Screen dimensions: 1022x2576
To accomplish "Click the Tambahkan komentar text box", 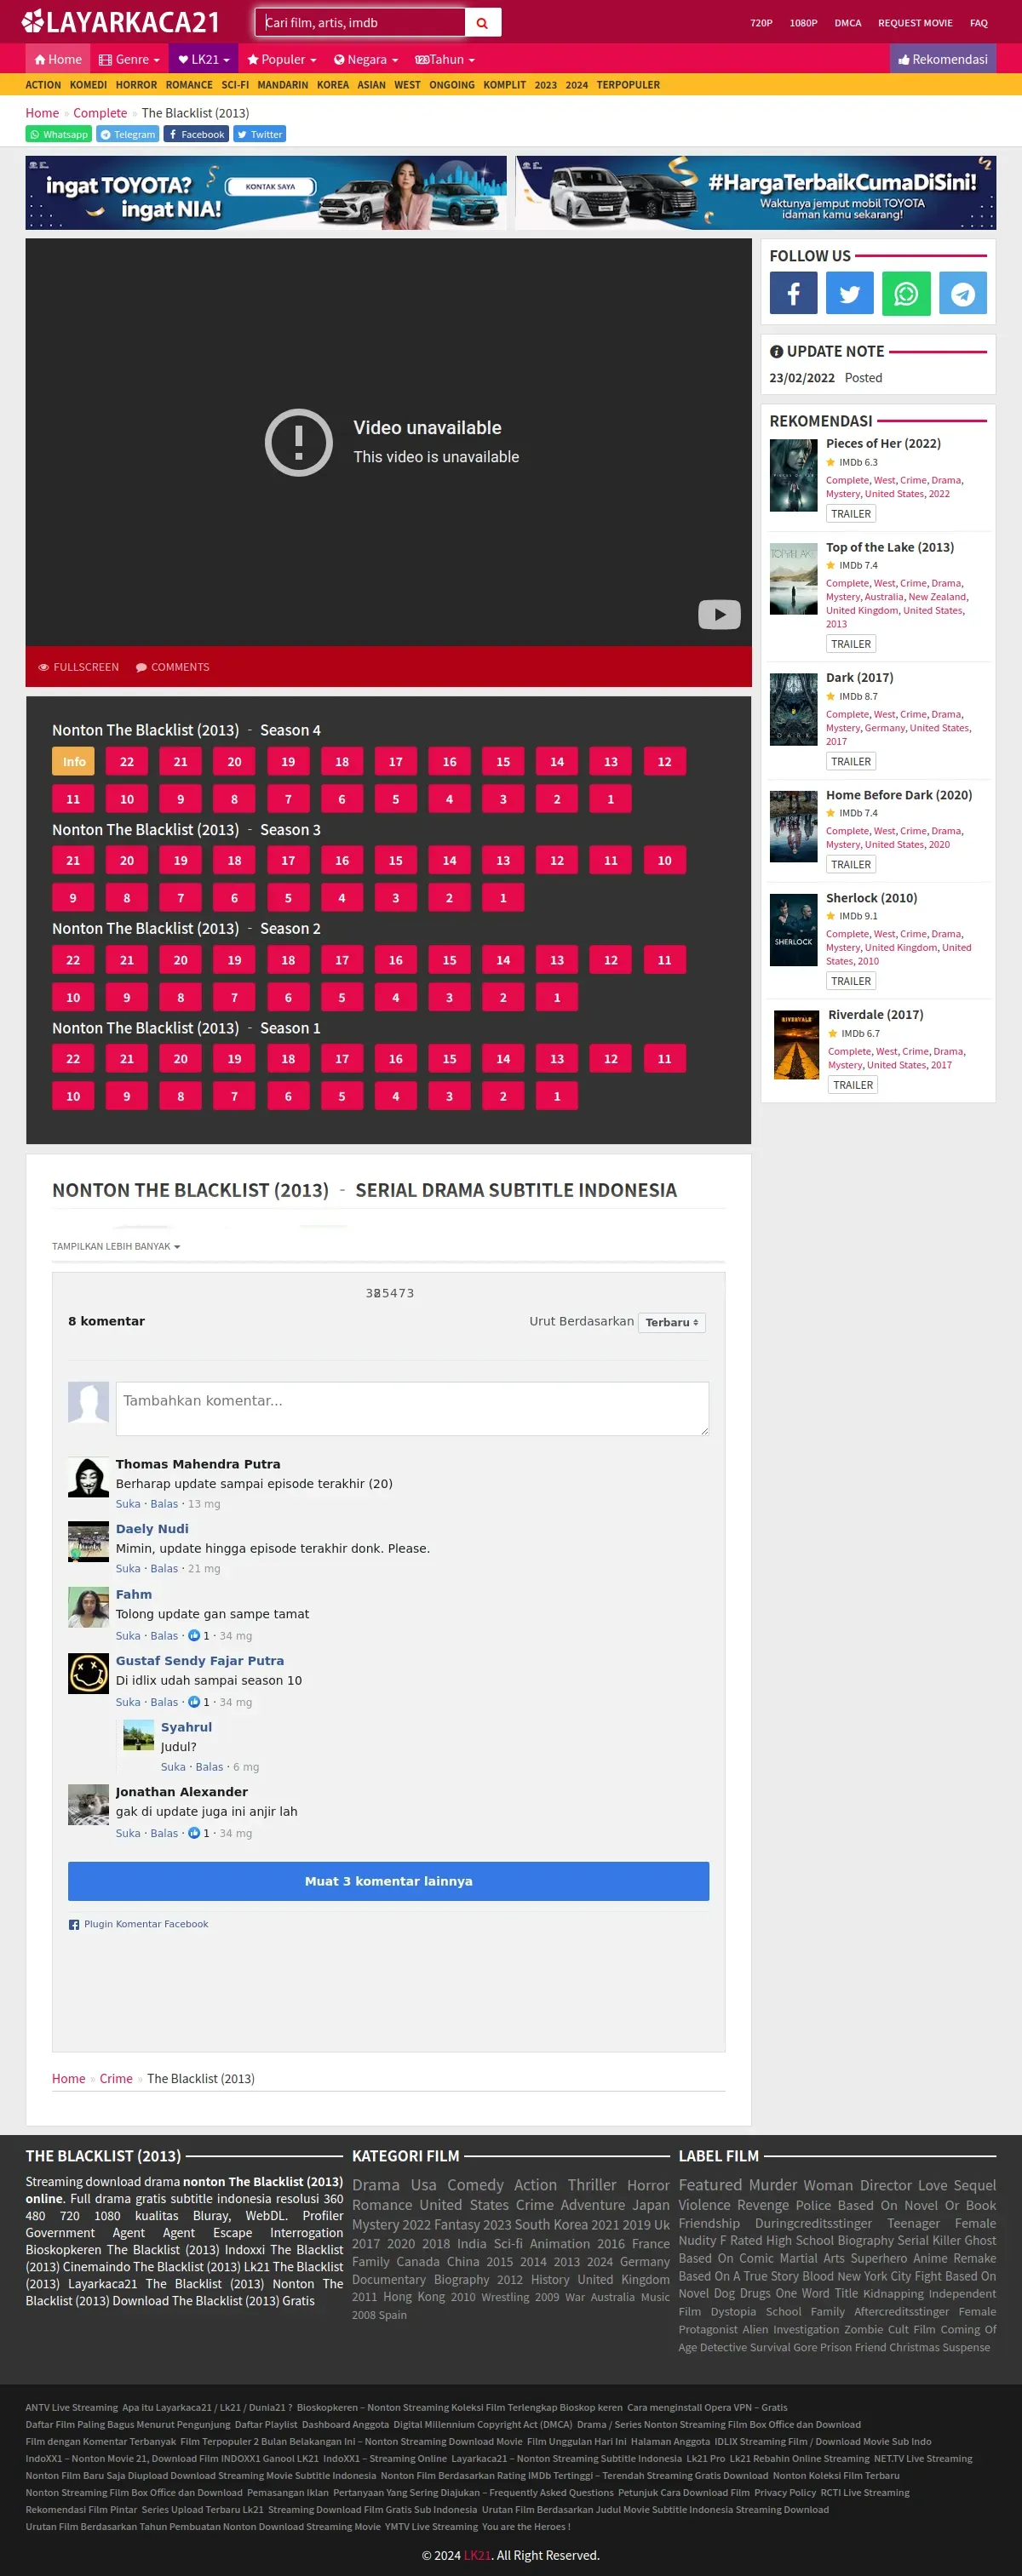I will coord(412,1408).
